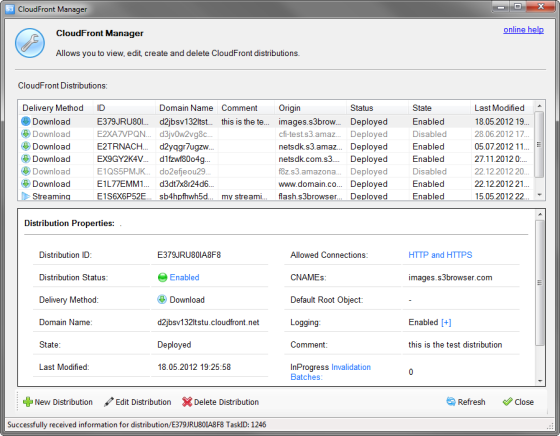Open the online help link

tap(523, 30)
